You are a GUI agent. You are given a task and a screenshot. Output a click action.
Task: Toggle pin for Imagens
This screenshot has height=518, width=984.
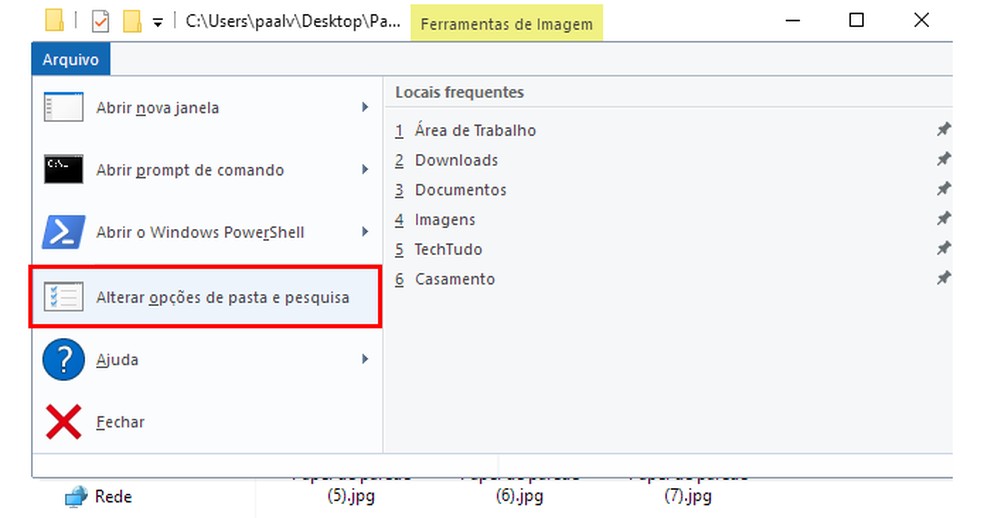(943, 219)
